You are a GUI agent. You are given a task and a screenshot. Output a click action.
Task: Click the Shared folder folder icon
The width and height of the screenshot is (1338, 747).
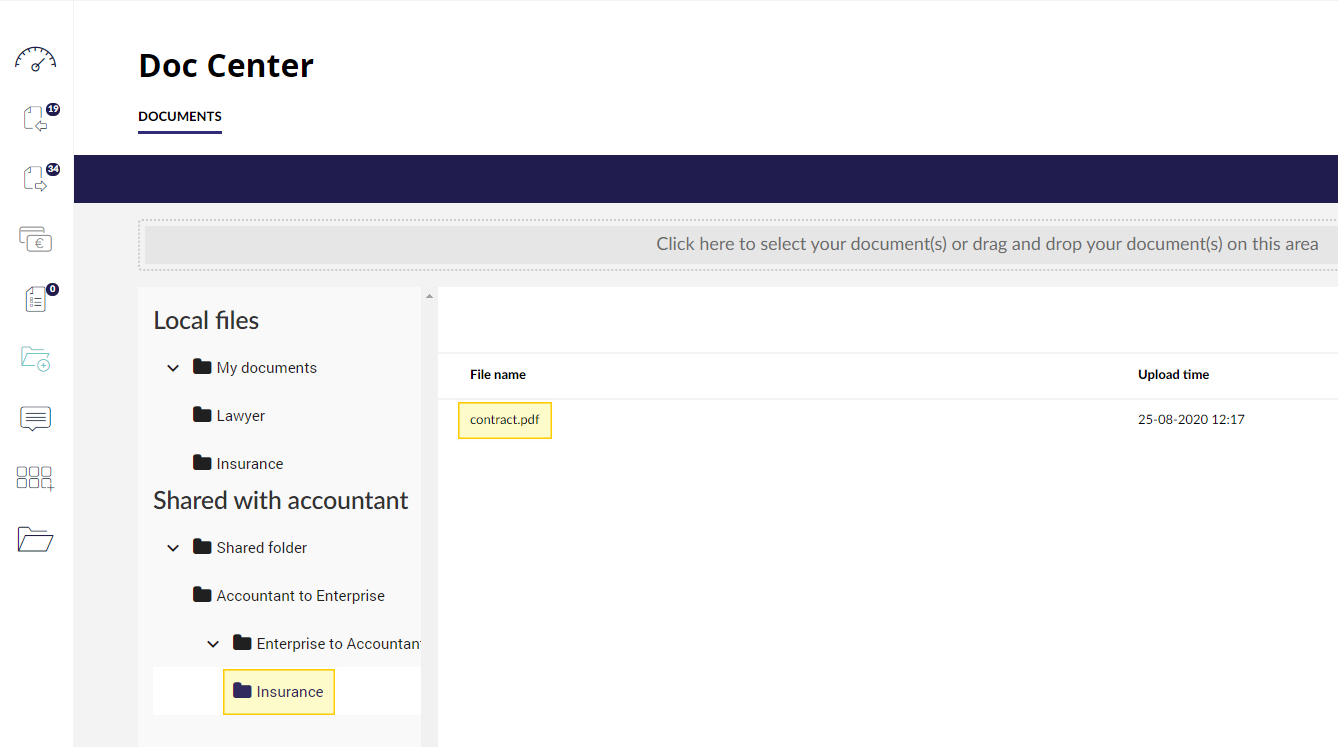click(202, 547)
